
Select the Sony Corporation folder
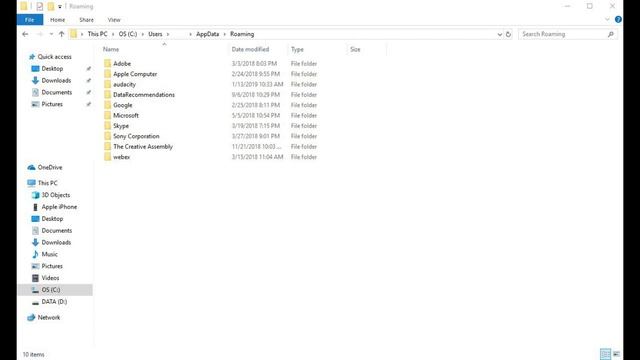point(136,136)
